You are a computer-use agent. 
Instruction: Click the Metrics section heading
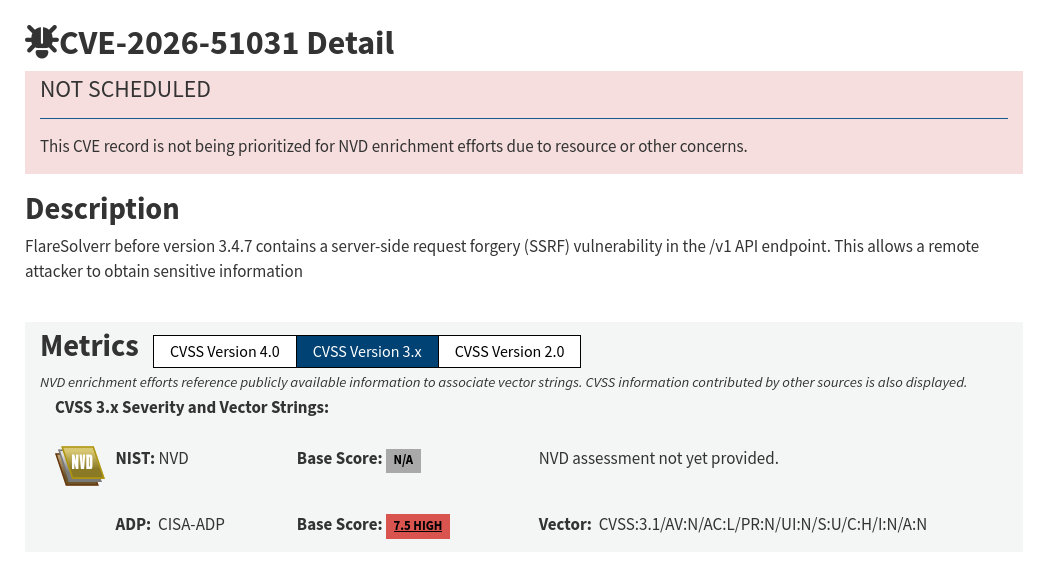[90, 346]
